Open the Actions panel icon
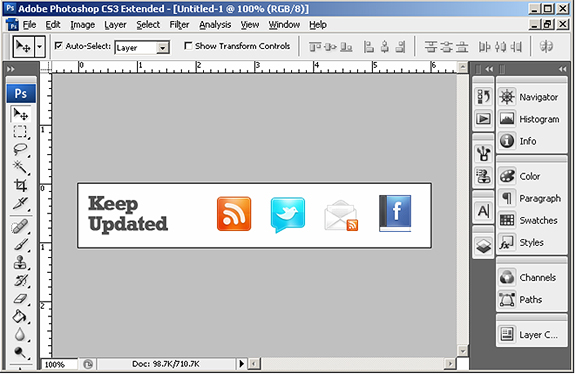The height and width of the screenshot is (374, 576). [x=483, y=118]
